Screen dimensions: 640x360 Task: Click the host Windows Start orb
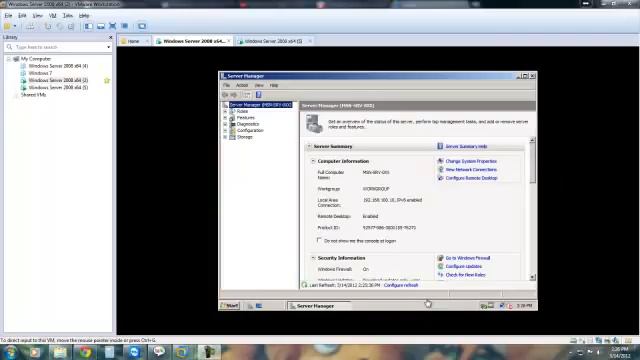pos(10,352)
